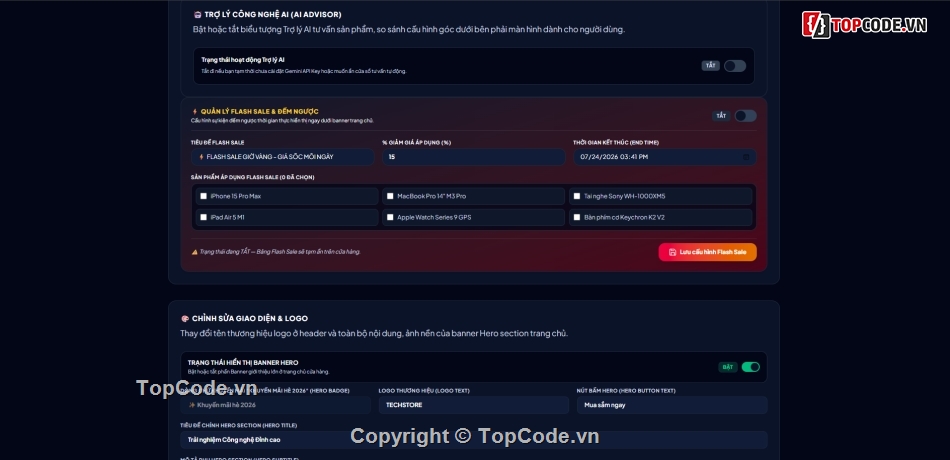Viewport: 950px width, 460px height.
Task: Click the "NÚT BẤM HERO (HERO BUTTON TEXT)" label
Action: coord(626,391)
